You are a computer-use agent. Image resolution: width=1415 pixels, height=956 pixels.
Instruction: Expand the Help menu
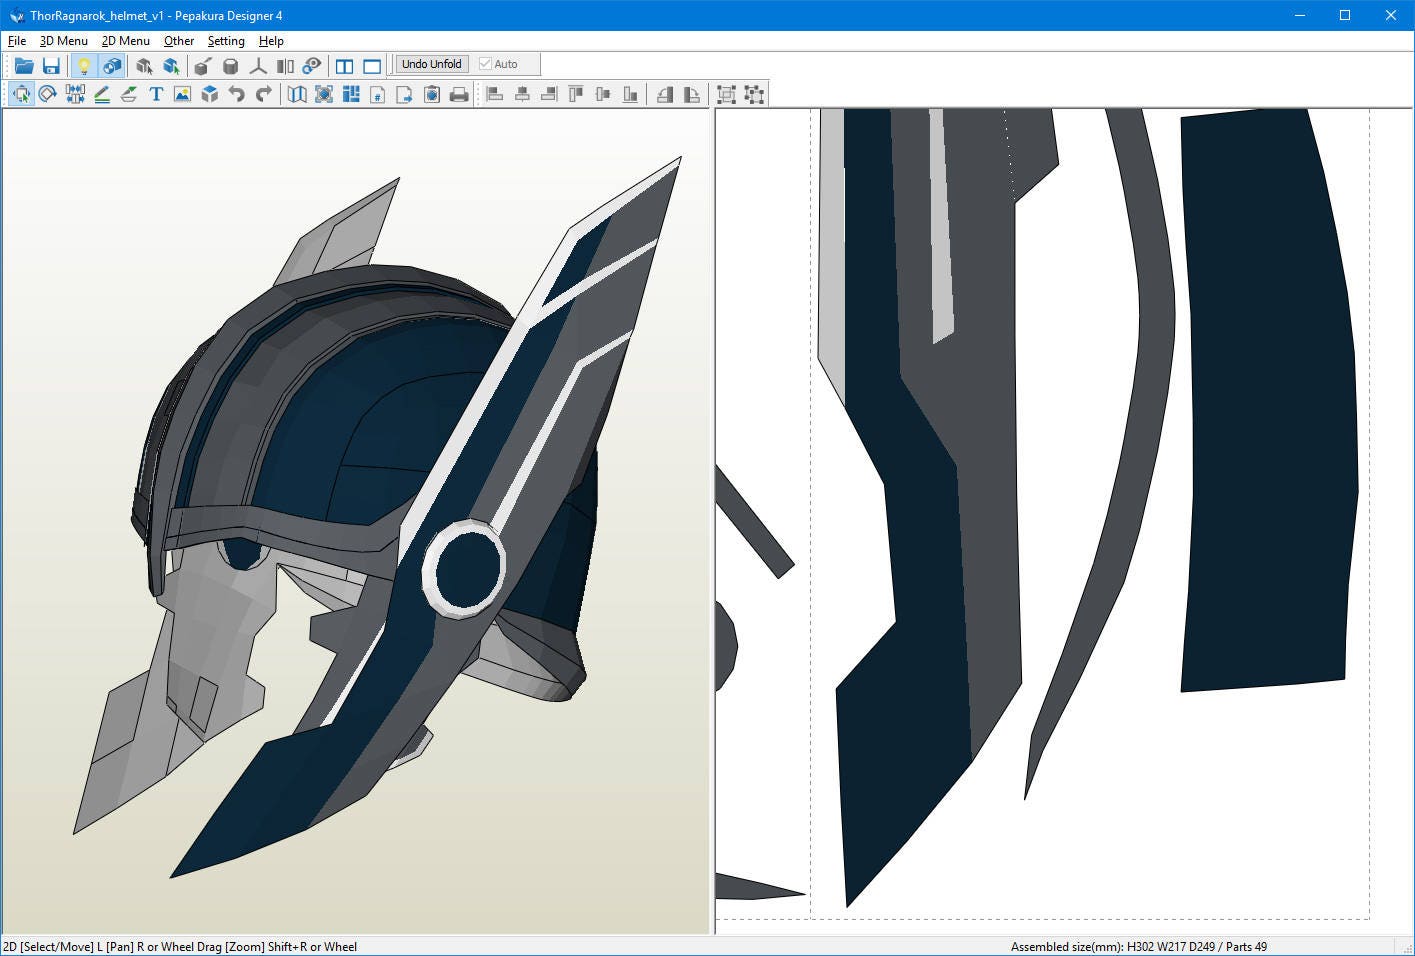point(270,41)
